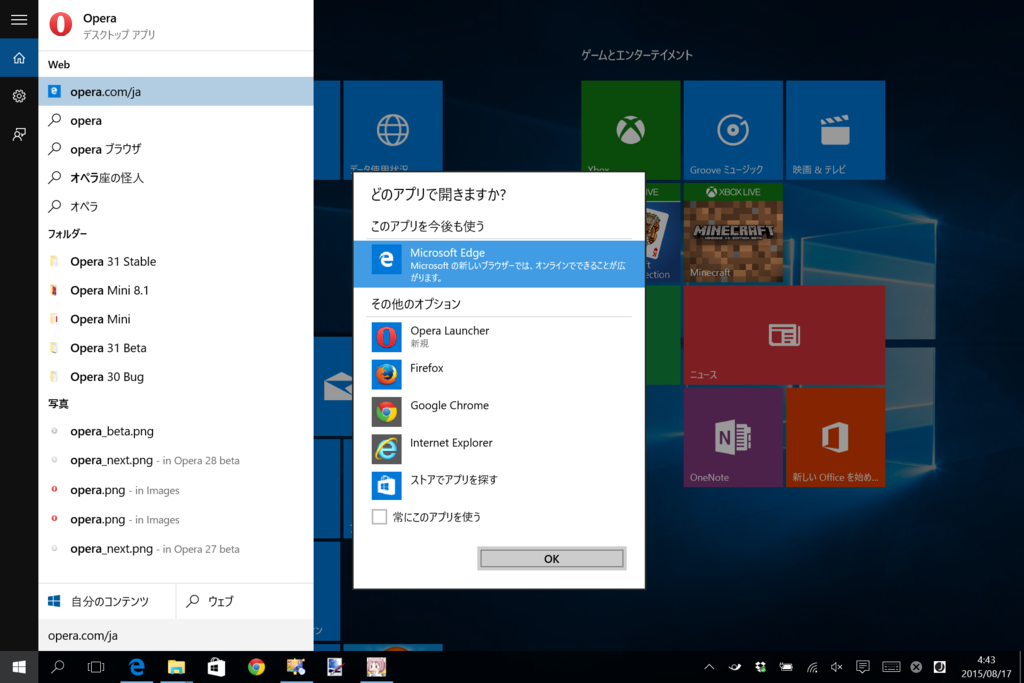Select ストアでアプリを探す option
This screenshot has width=1024, height=683.
[499, 486]
